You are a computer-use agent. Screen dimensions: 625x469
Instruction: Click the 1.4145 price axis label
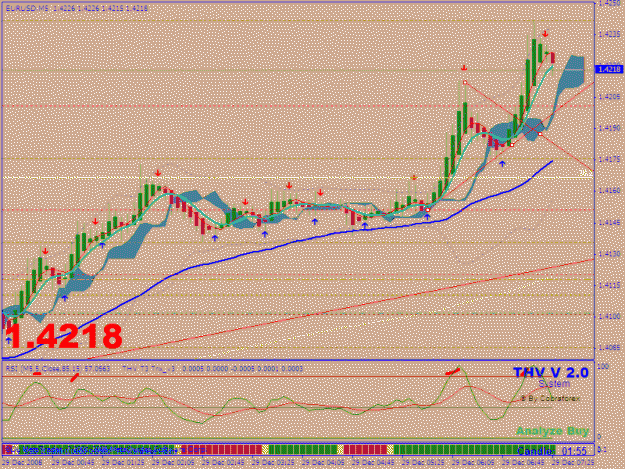609,222
